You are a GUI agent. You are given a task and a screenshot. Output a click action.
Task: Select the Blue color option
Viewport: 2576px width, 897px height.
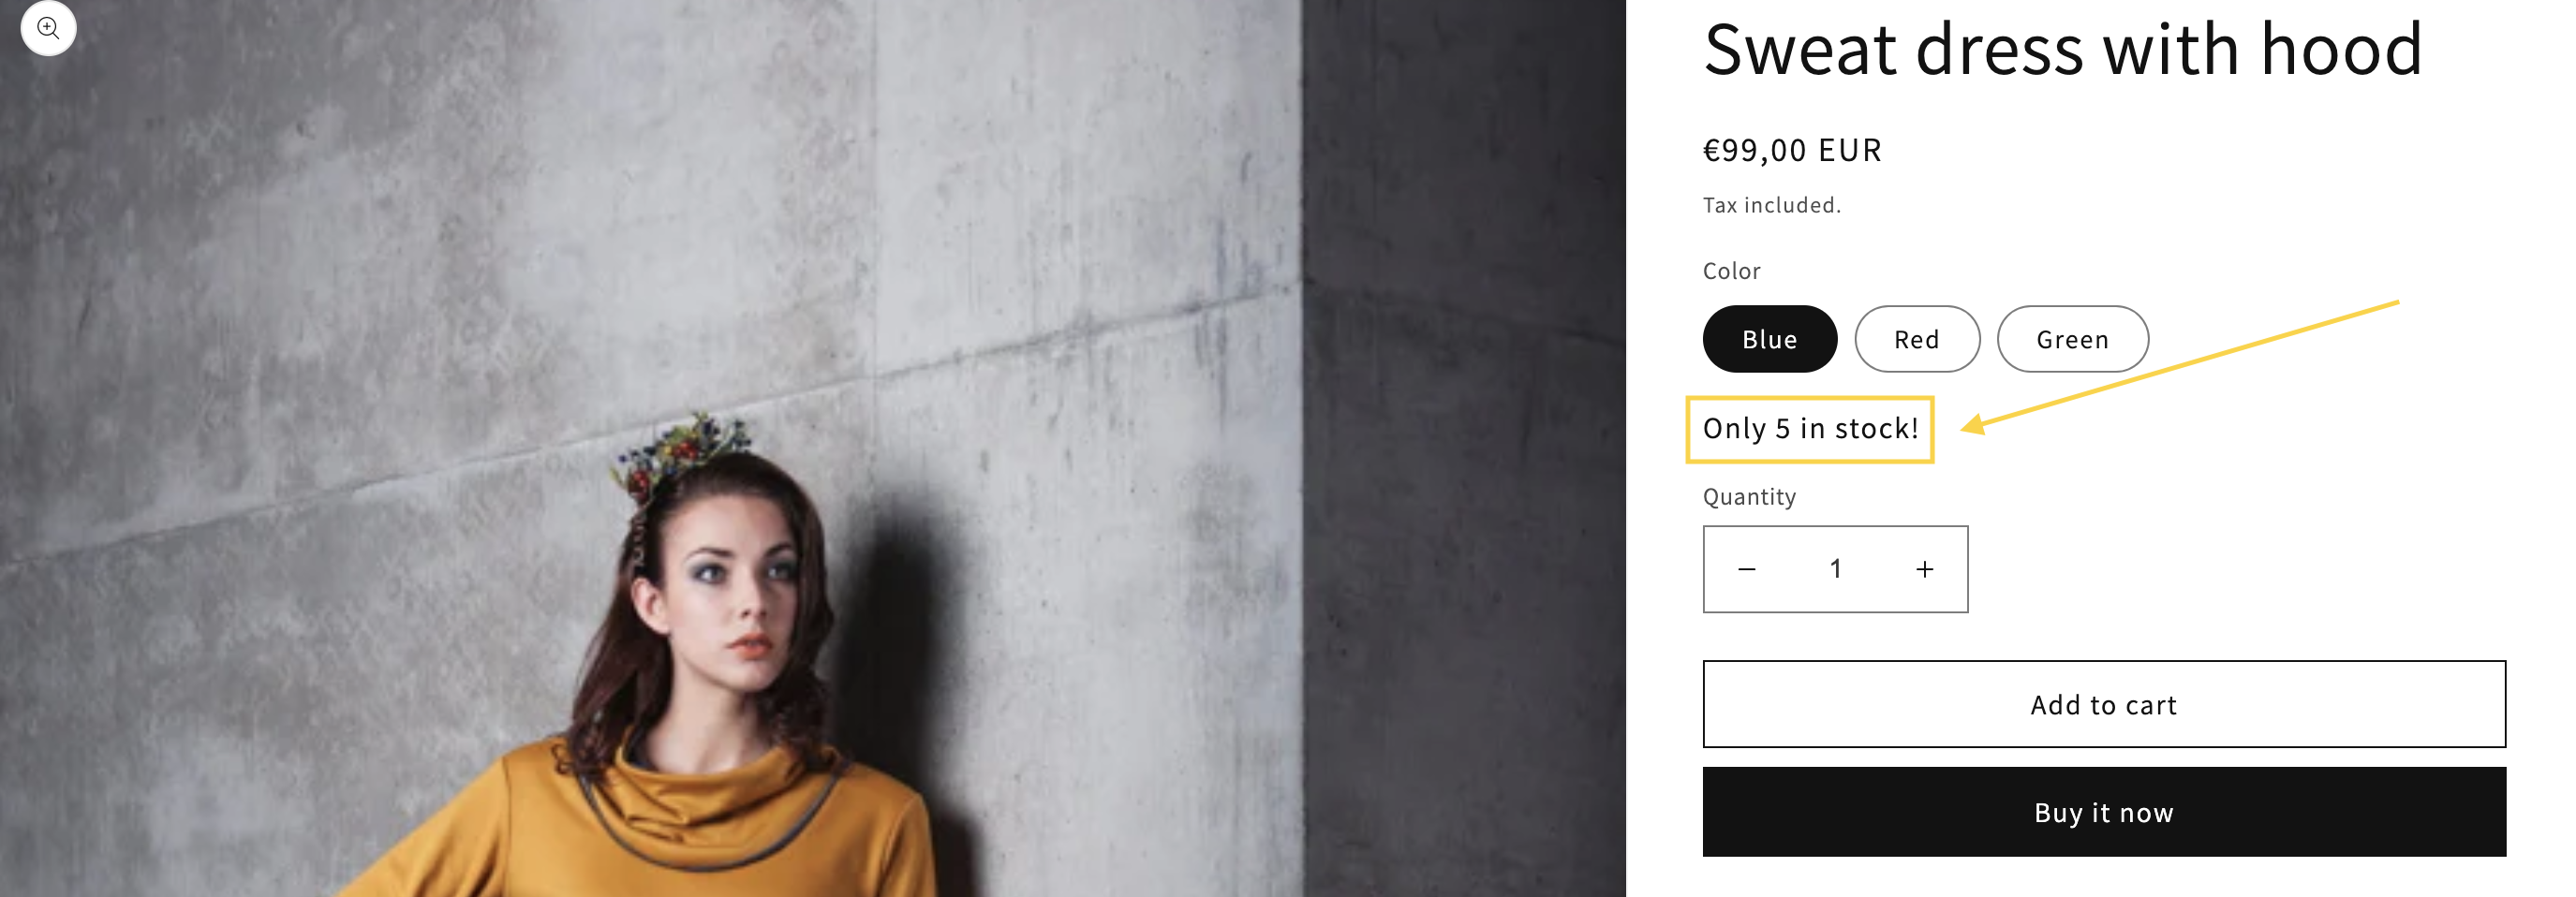[x=1769, y=339]
